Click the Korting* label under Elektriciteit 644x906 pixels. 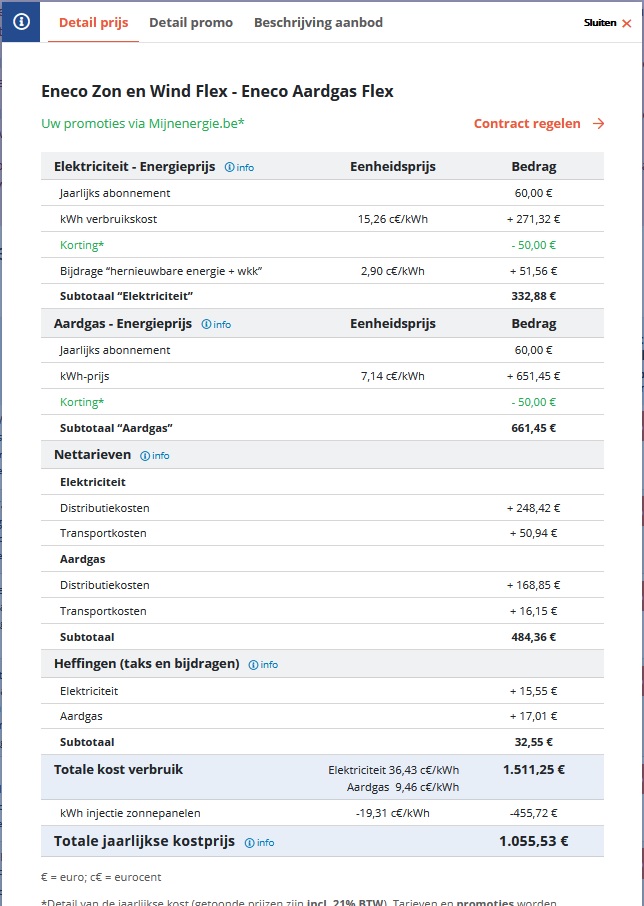coord(82,245)
